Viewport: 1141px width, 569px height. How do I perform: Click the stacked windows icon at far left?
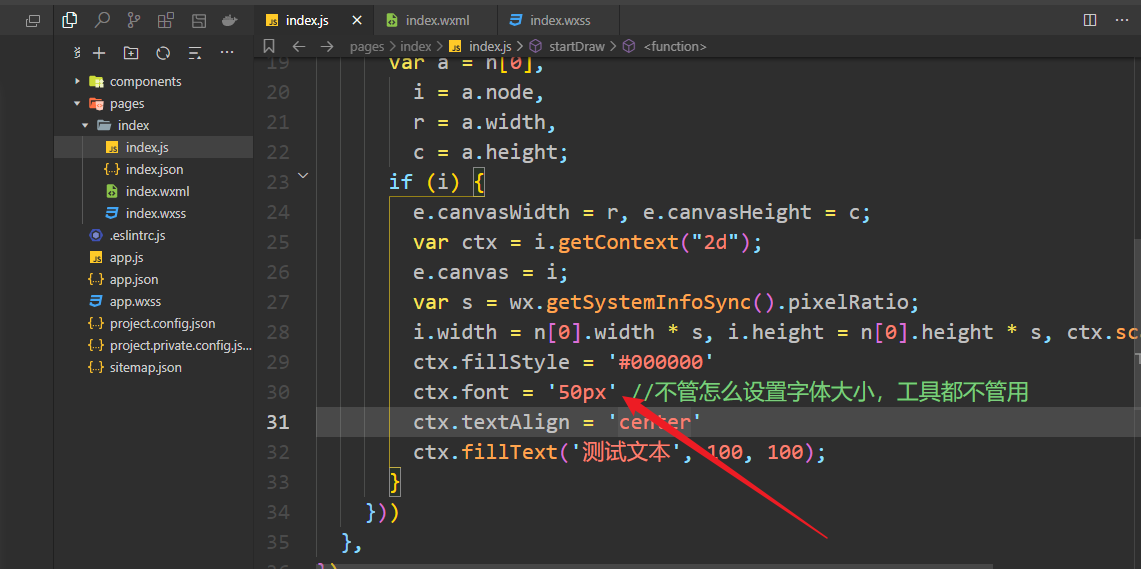tap(33, 21)
